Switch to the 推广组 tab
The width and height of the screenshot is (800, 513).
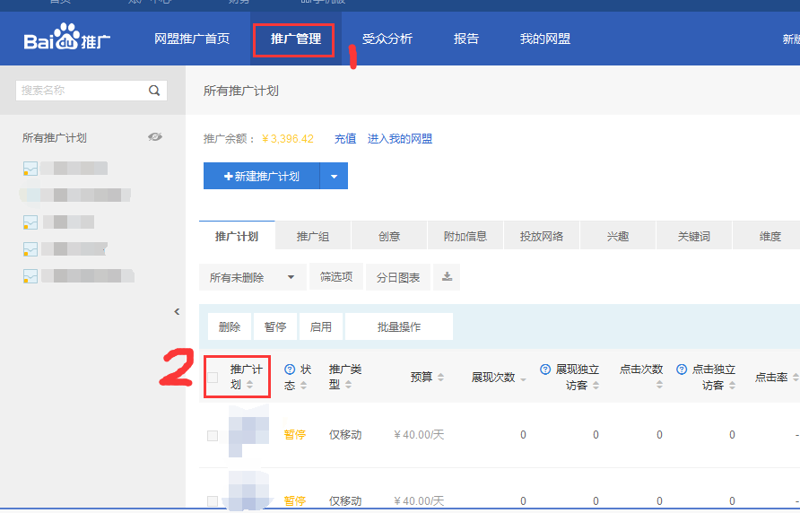(313, 236)
